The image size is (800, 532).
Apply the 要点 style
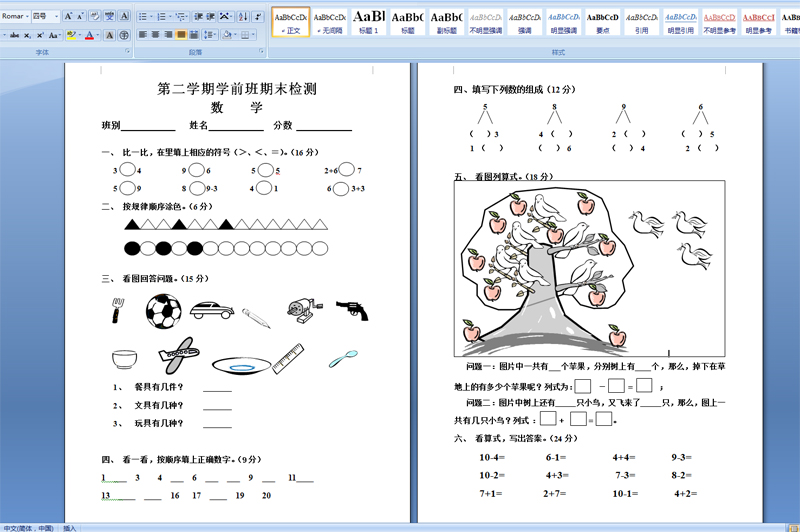tap(603, 22)
